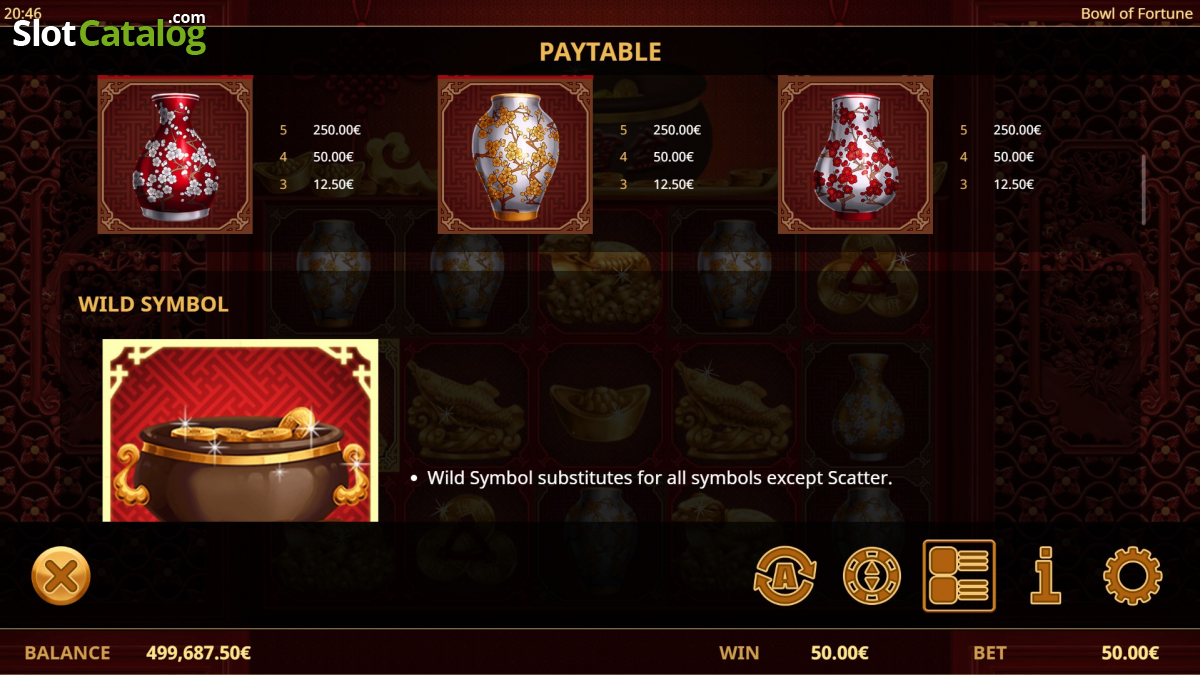Click the BET amount 50.00€
This screenshot has width=1200, height=675.
(x=1130, y=653)
